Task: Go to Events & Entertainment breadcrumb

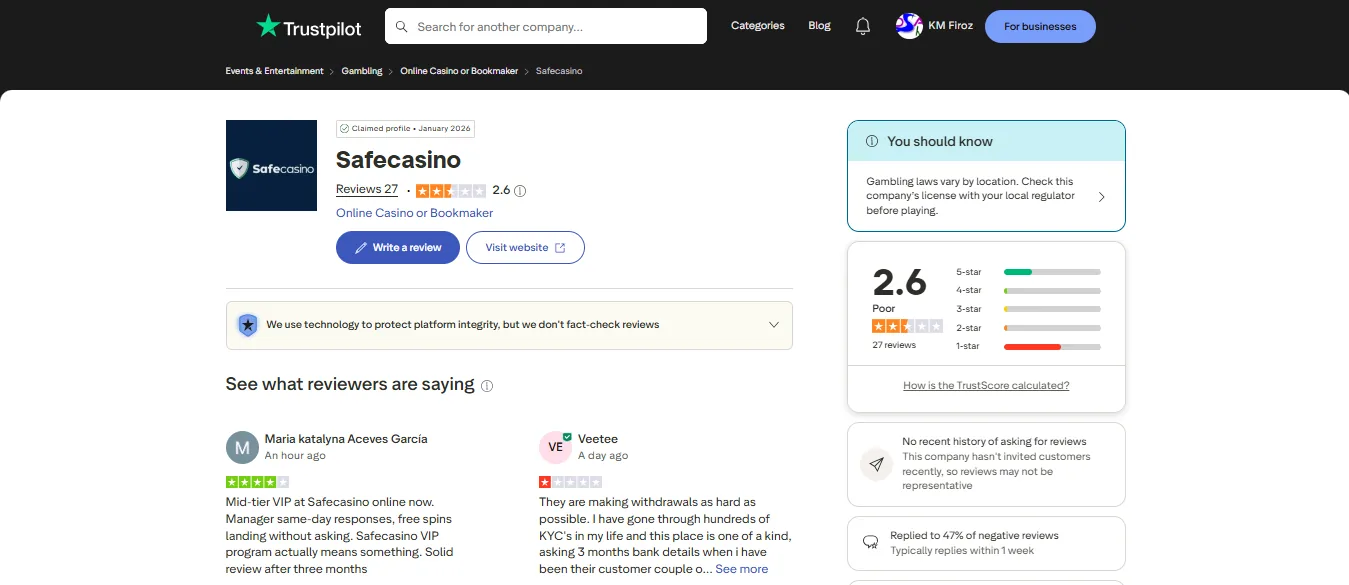Action: pos(274,71)
